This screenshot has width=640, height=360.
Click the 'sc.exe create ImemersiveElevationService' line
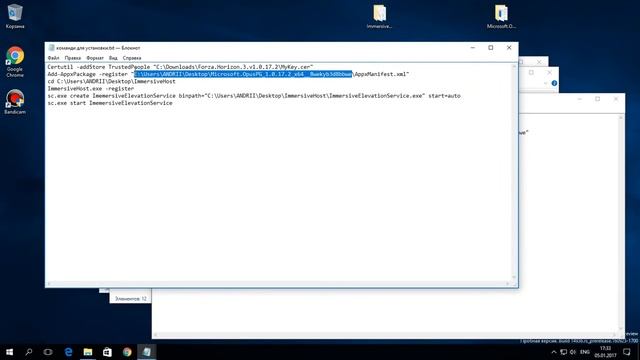pyautogui.click(x=254, y=96)
